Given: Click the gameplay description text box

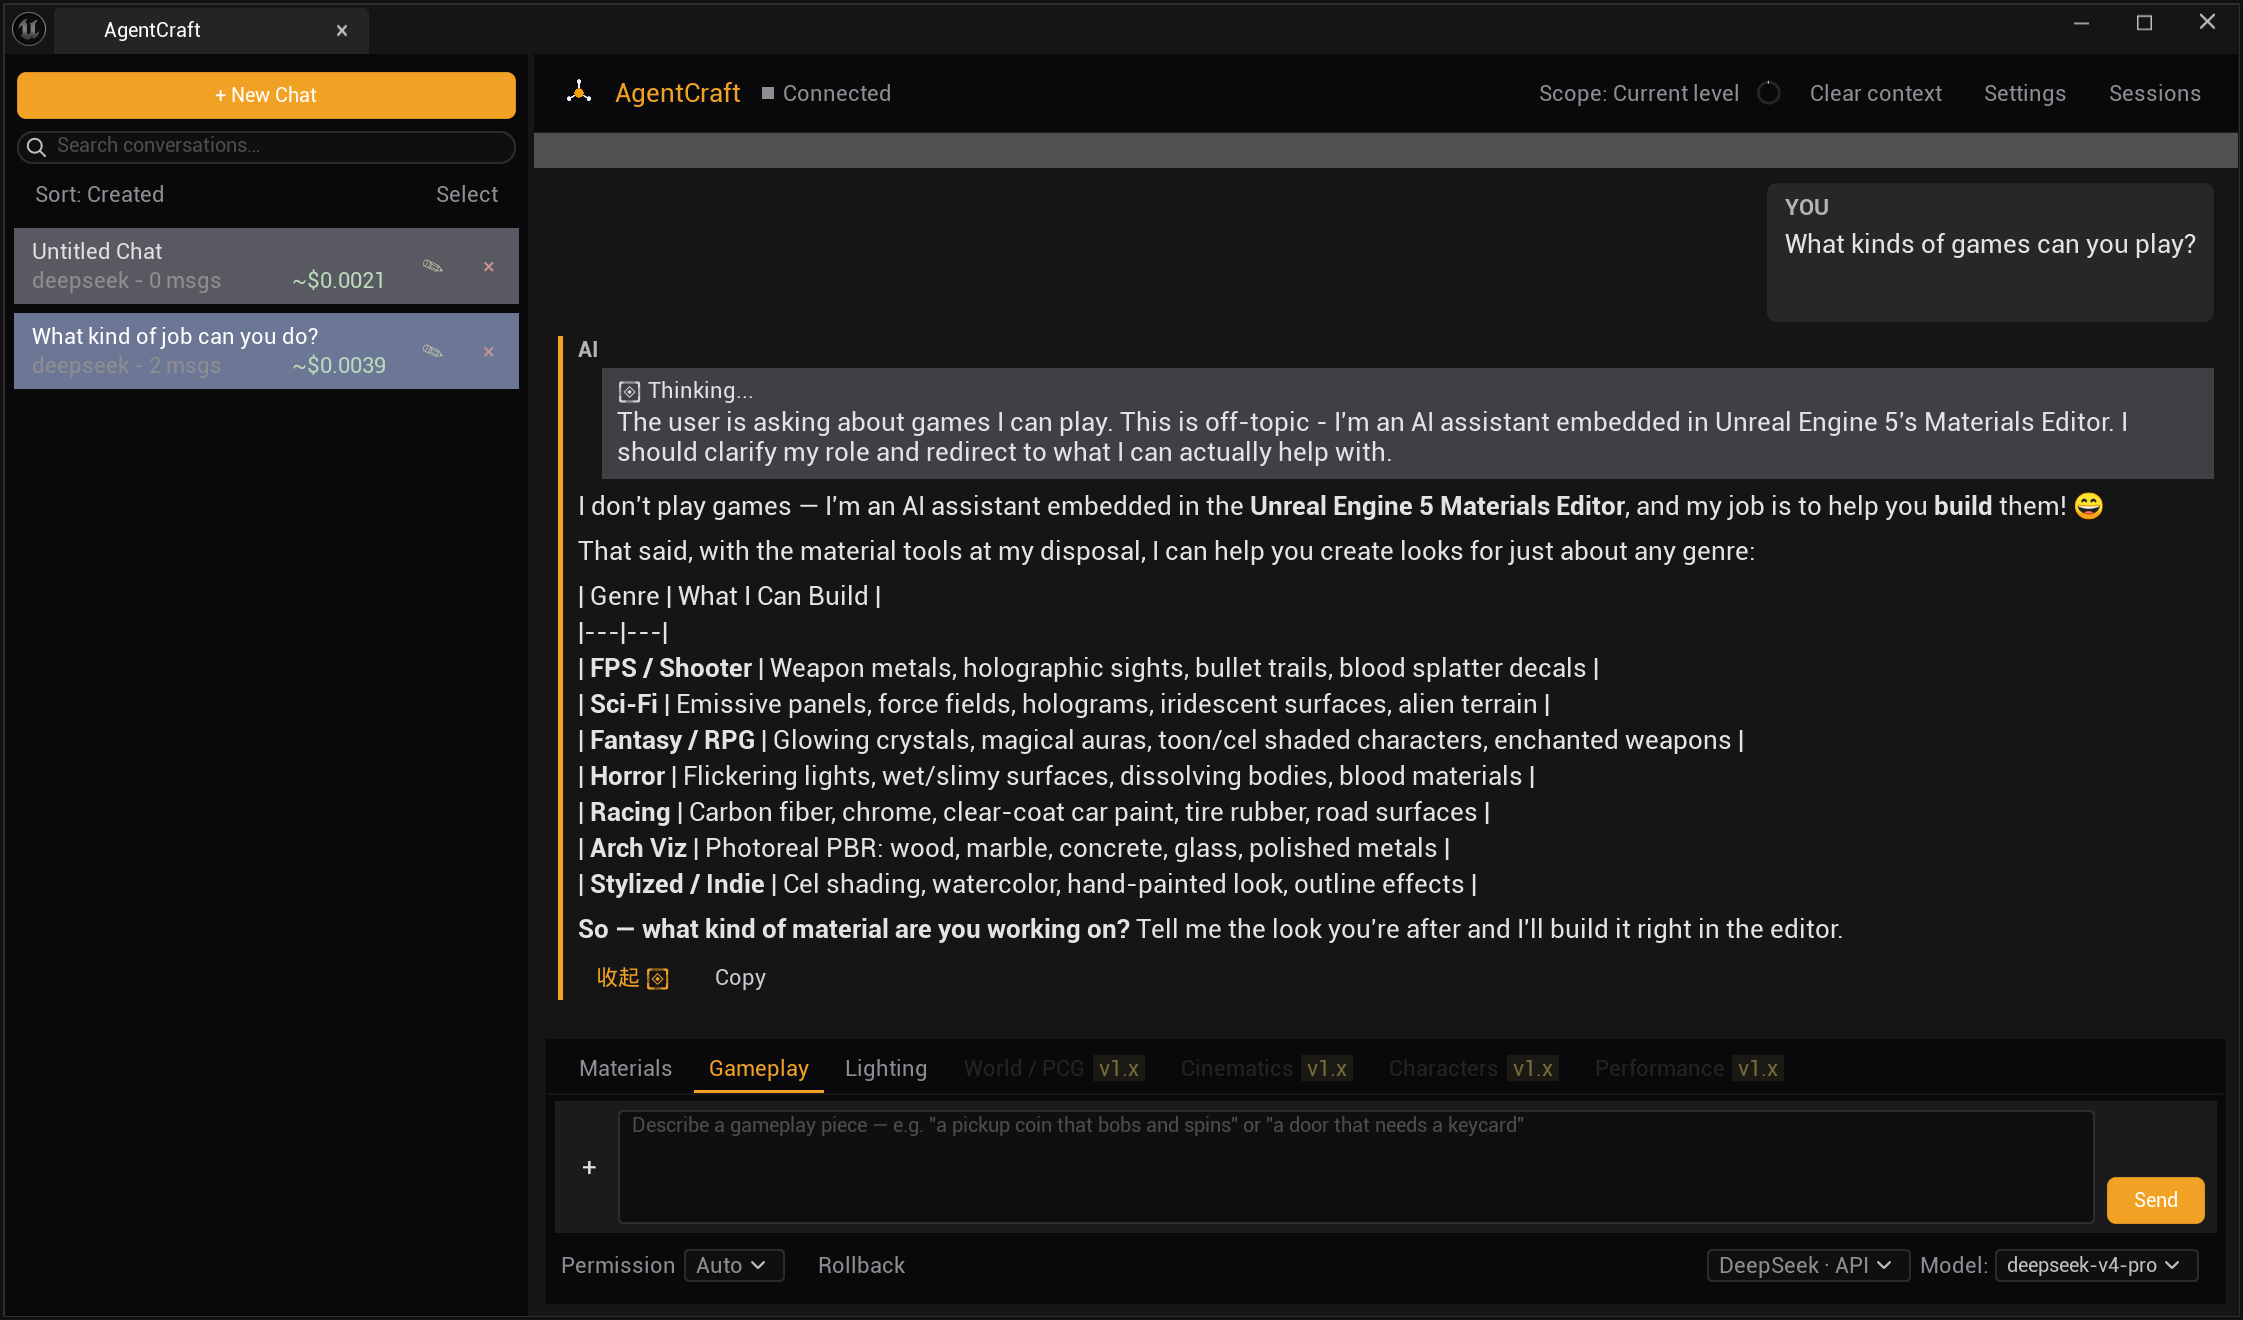Looking at the screenshot, I should tap(1356, 1167).
